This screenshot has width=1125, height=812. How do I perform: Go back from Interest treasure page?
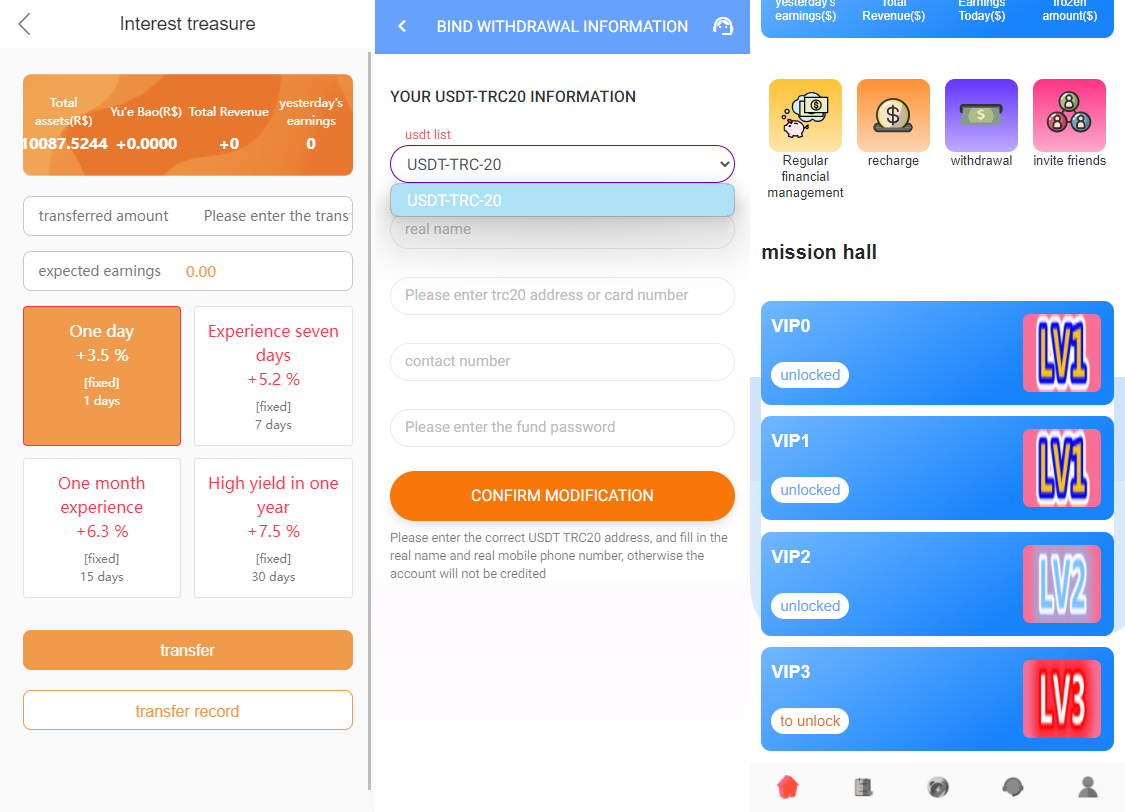pos(24,24)
